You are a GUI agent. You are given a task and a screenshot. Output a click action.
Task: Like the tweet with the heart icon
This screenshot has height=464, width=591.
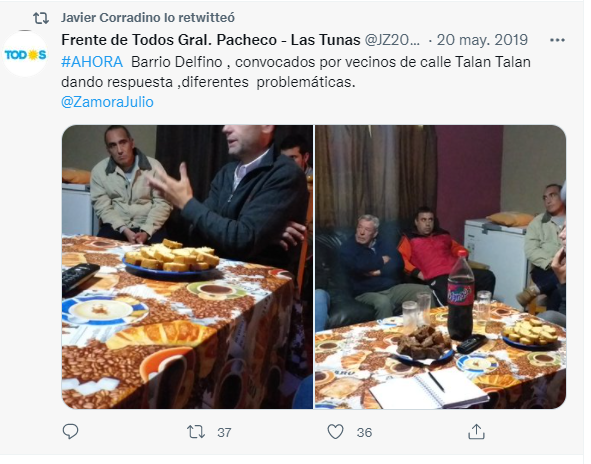pyautogui.click(x=335, y=432)
